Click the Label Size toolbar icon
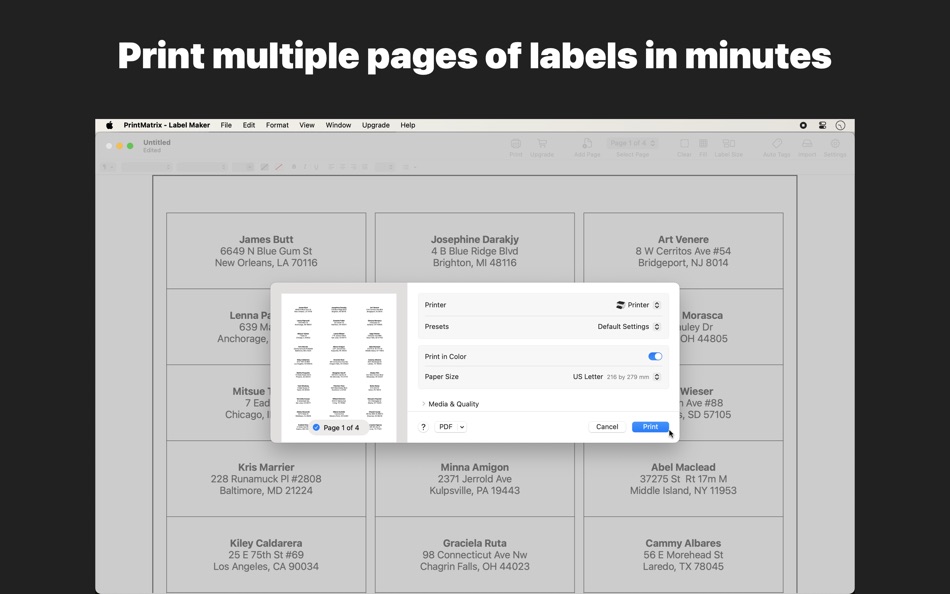 tap(728, 144)
